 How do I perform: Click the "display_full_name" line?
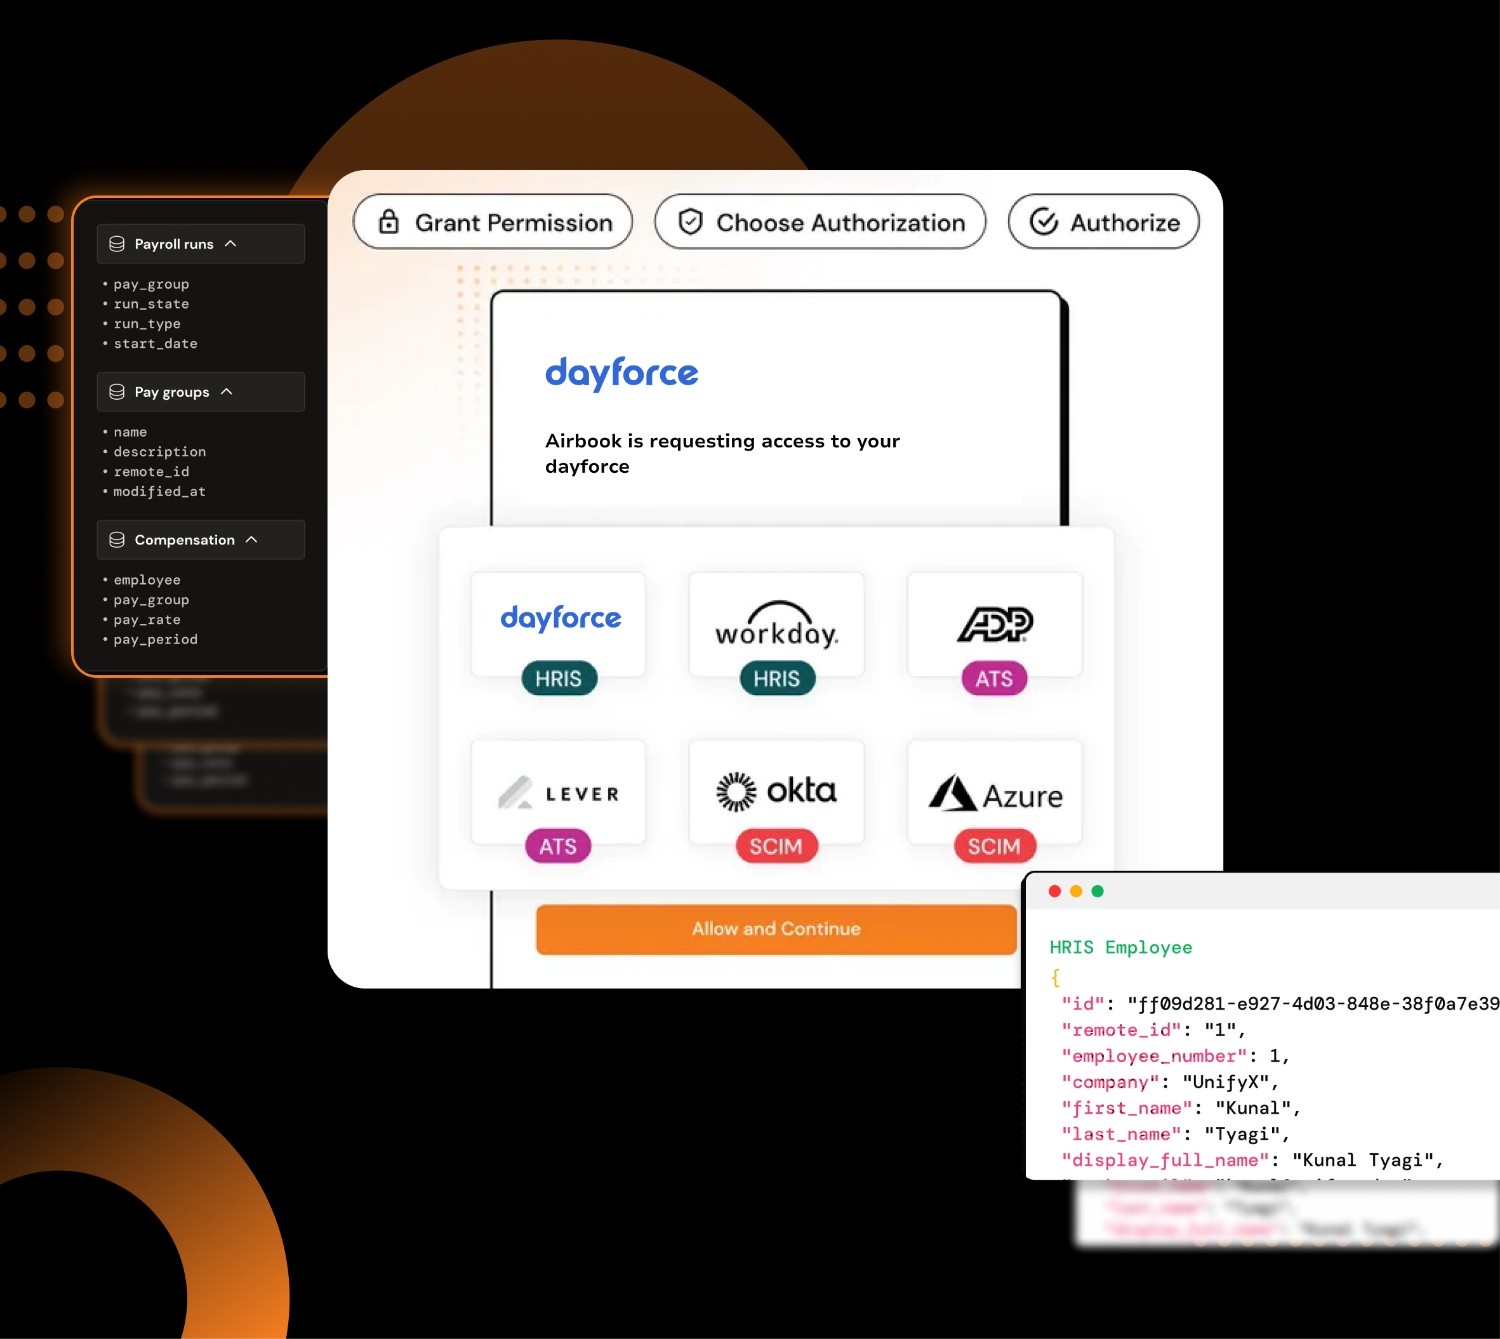tap(1253, 1160)
